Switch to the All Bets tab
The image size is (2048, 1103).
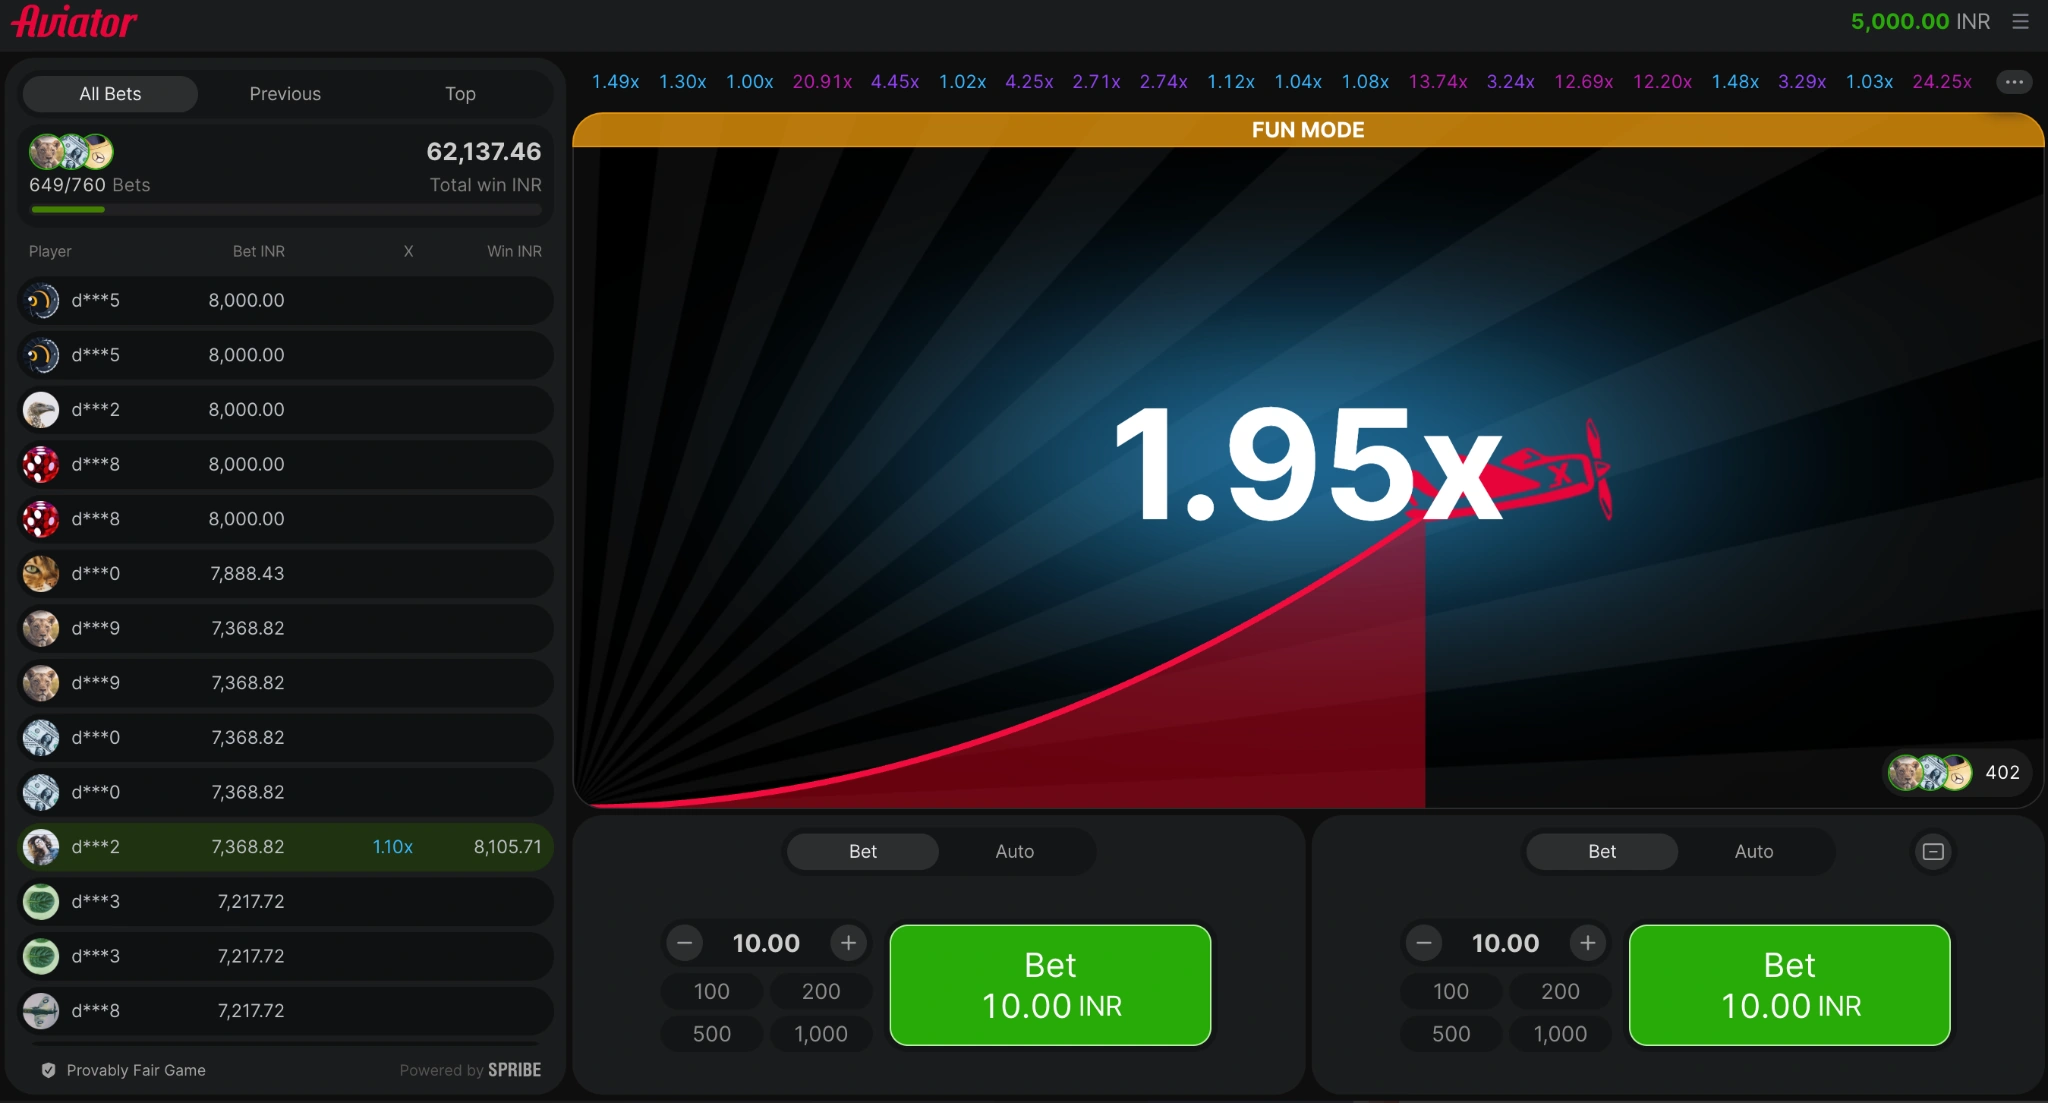(110, 94)
